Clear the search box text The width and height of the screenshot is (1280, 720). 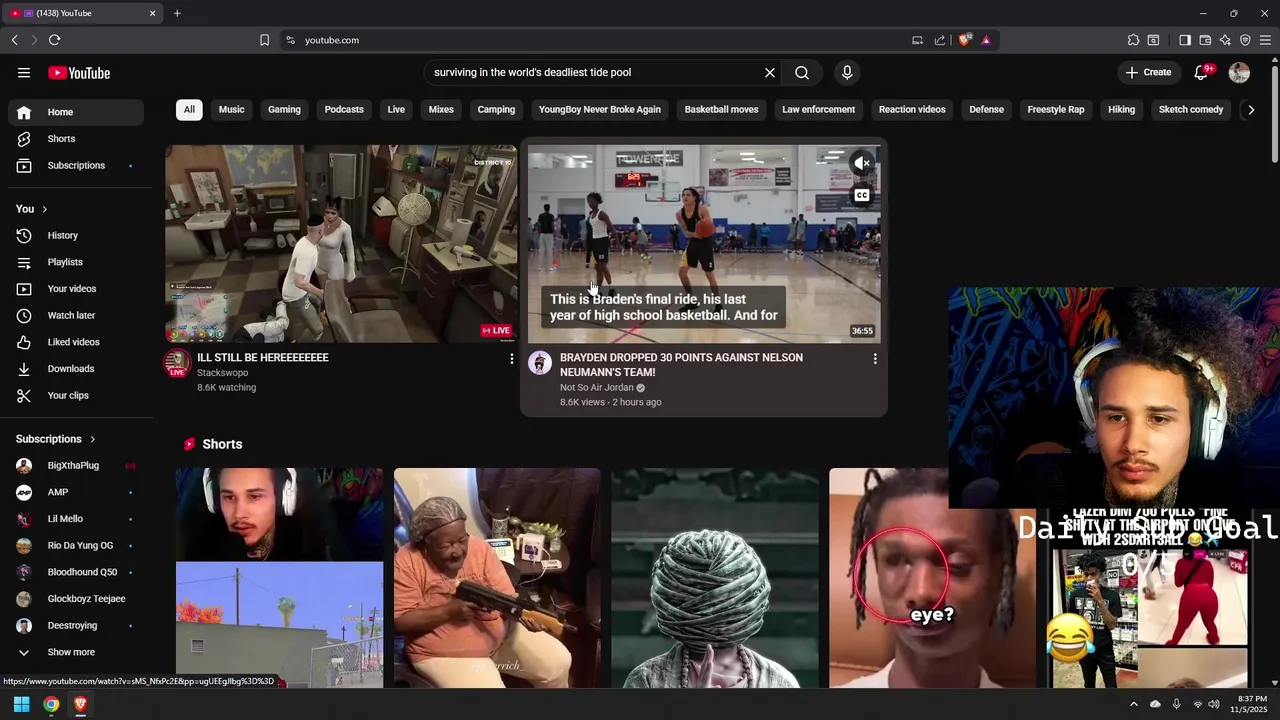coord(770,73)
